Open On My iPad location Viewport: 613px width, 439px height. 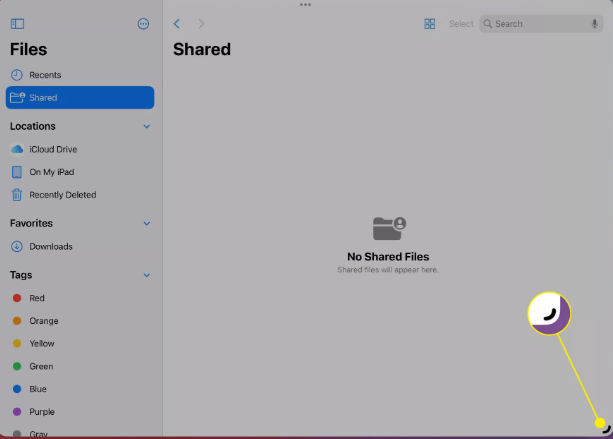[80, 172]
